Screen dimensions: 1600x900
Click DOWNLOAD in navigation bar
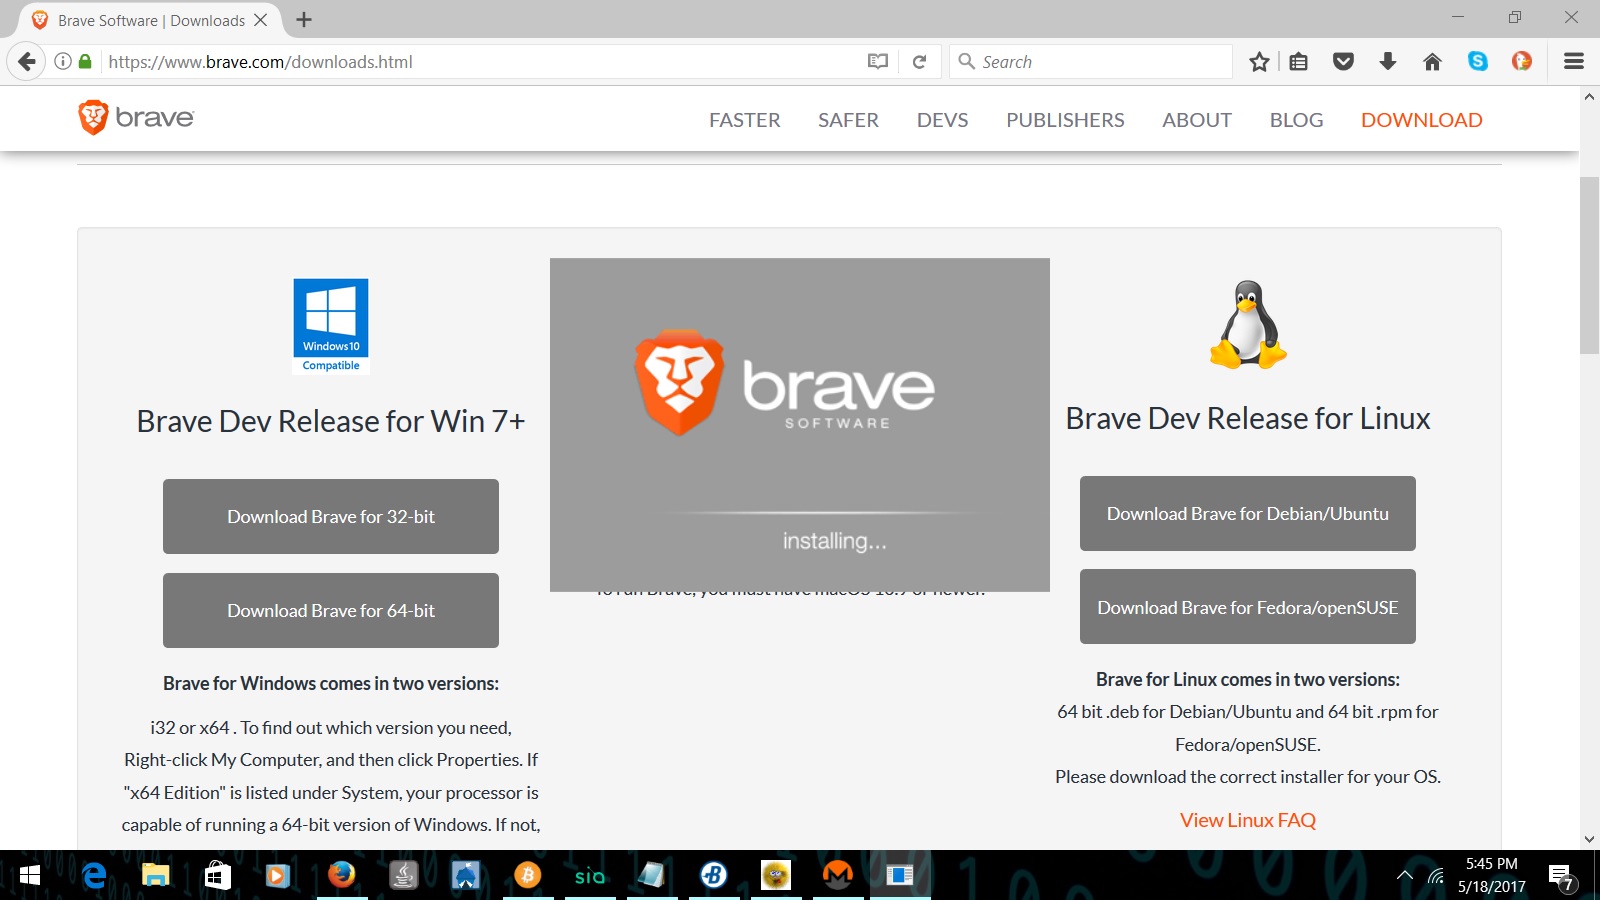pos(1421,120)
